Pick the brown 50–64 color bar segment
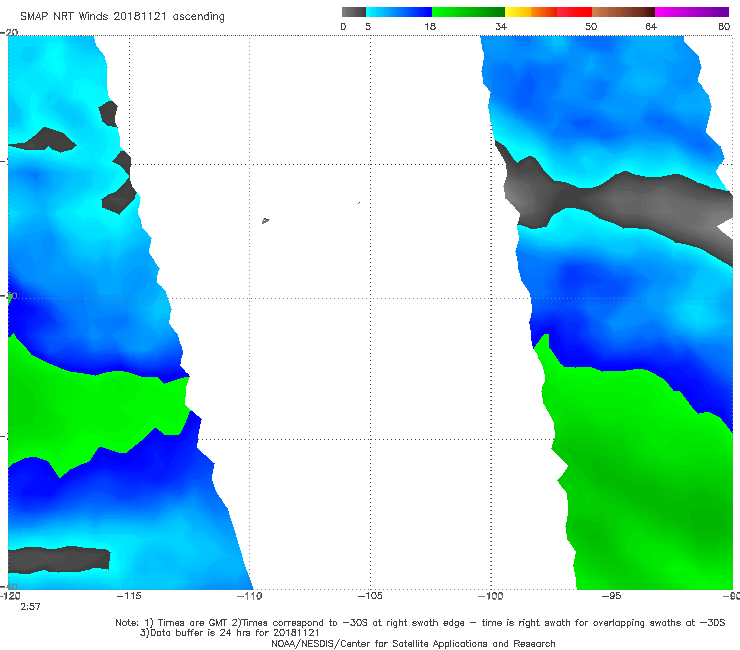 623,12
